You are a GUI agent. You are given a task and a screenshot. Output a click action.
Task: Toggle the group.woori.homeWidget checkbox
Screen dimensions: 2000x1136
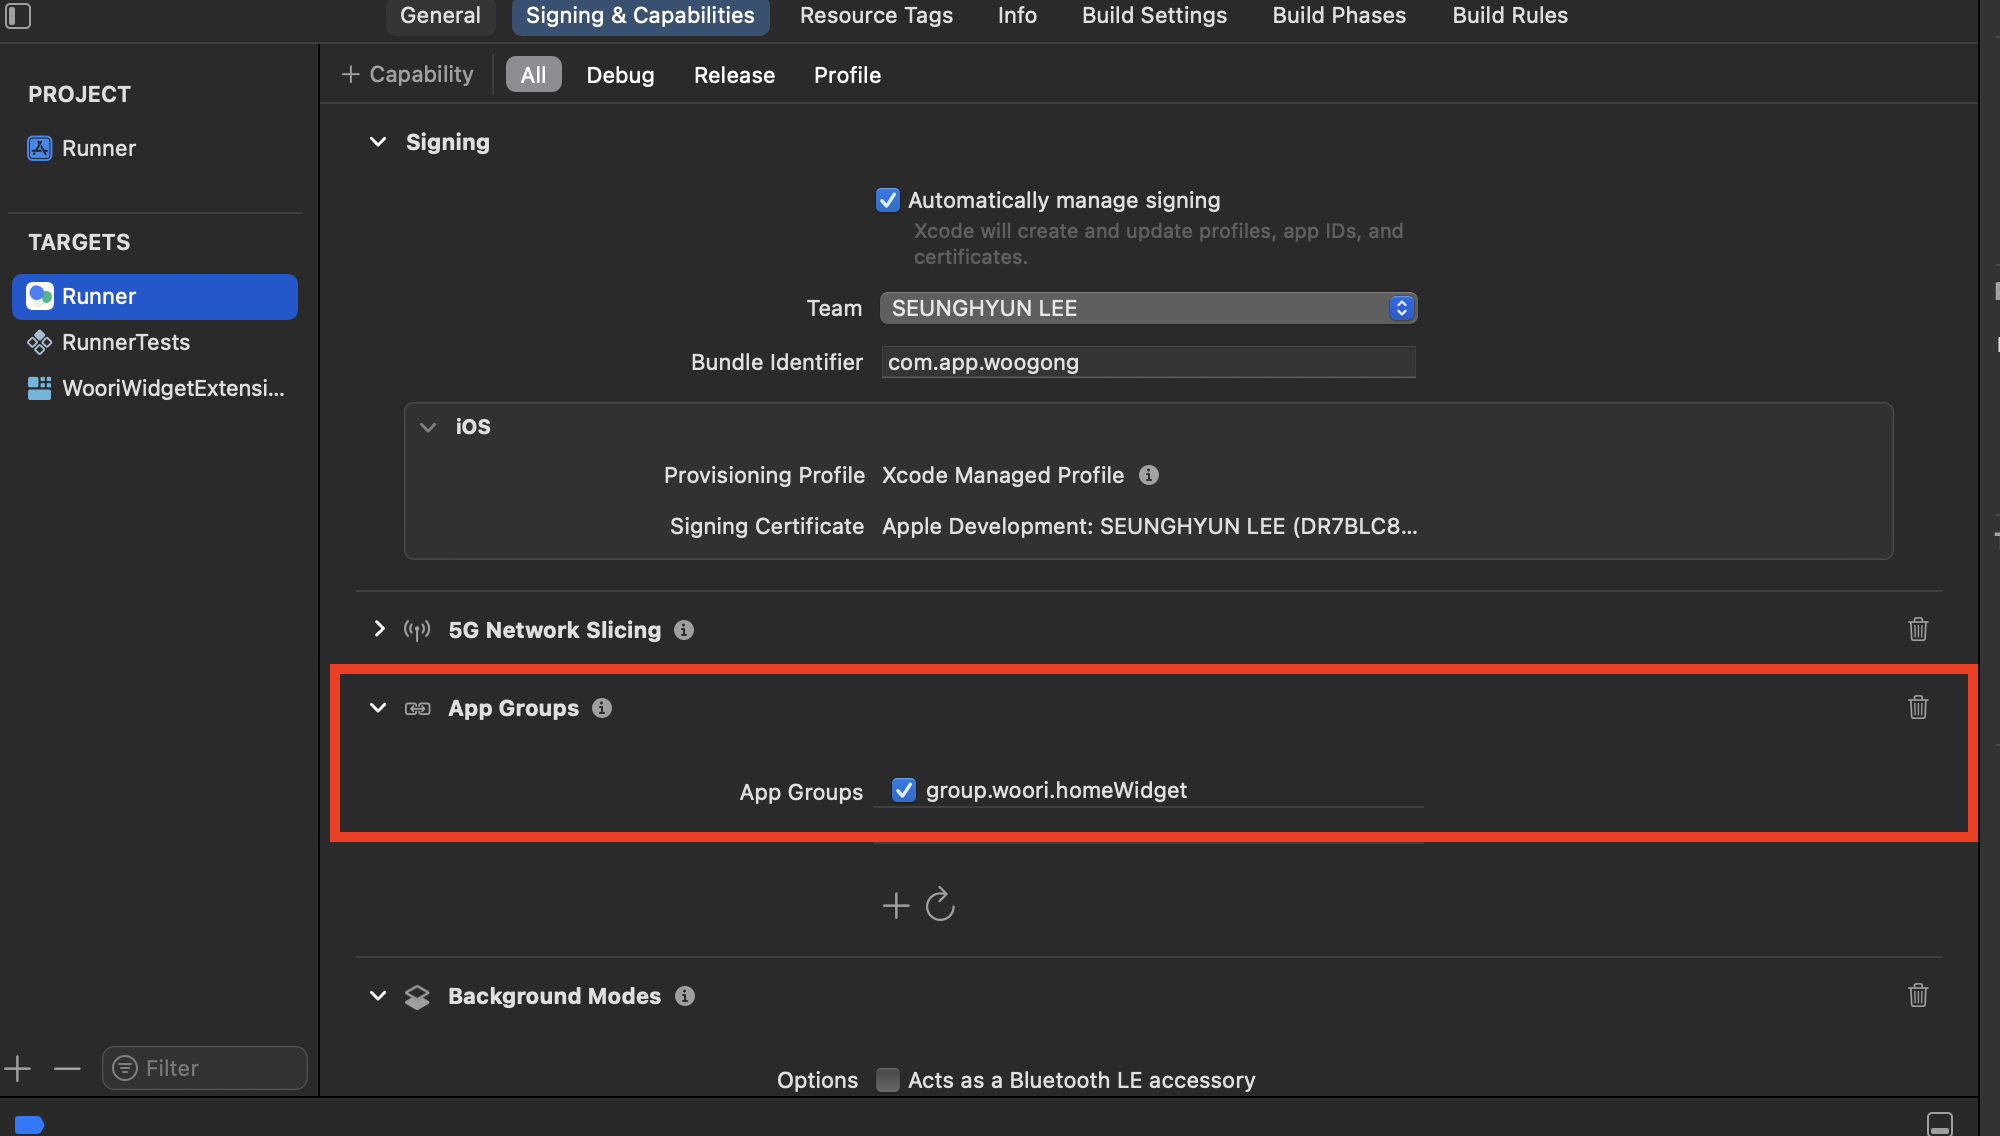[903, 791]
